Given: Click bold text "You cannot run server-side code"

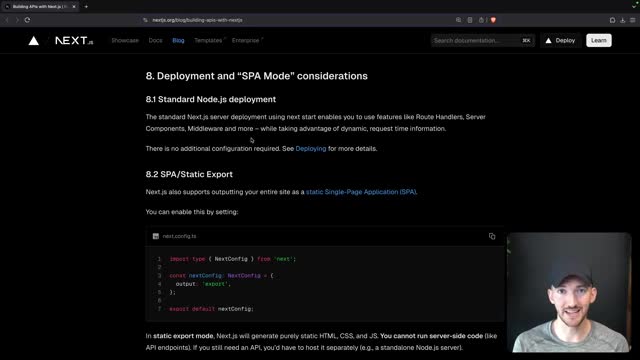Looking at the screenshot, I should 431,336.
